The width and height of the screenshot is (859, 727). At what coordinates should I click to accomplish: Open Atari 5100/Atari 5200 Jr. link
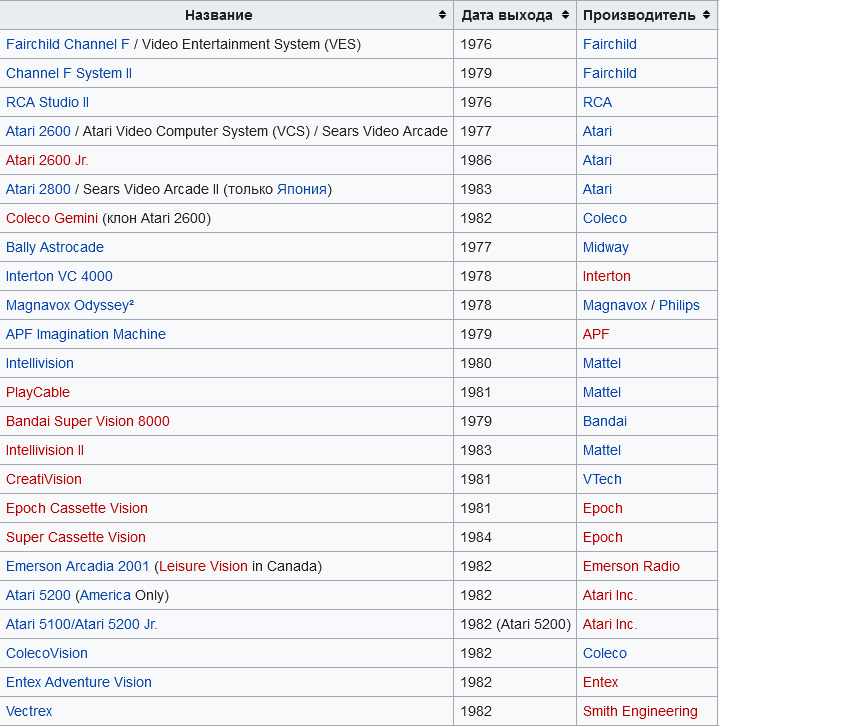(x=82, y=625)
